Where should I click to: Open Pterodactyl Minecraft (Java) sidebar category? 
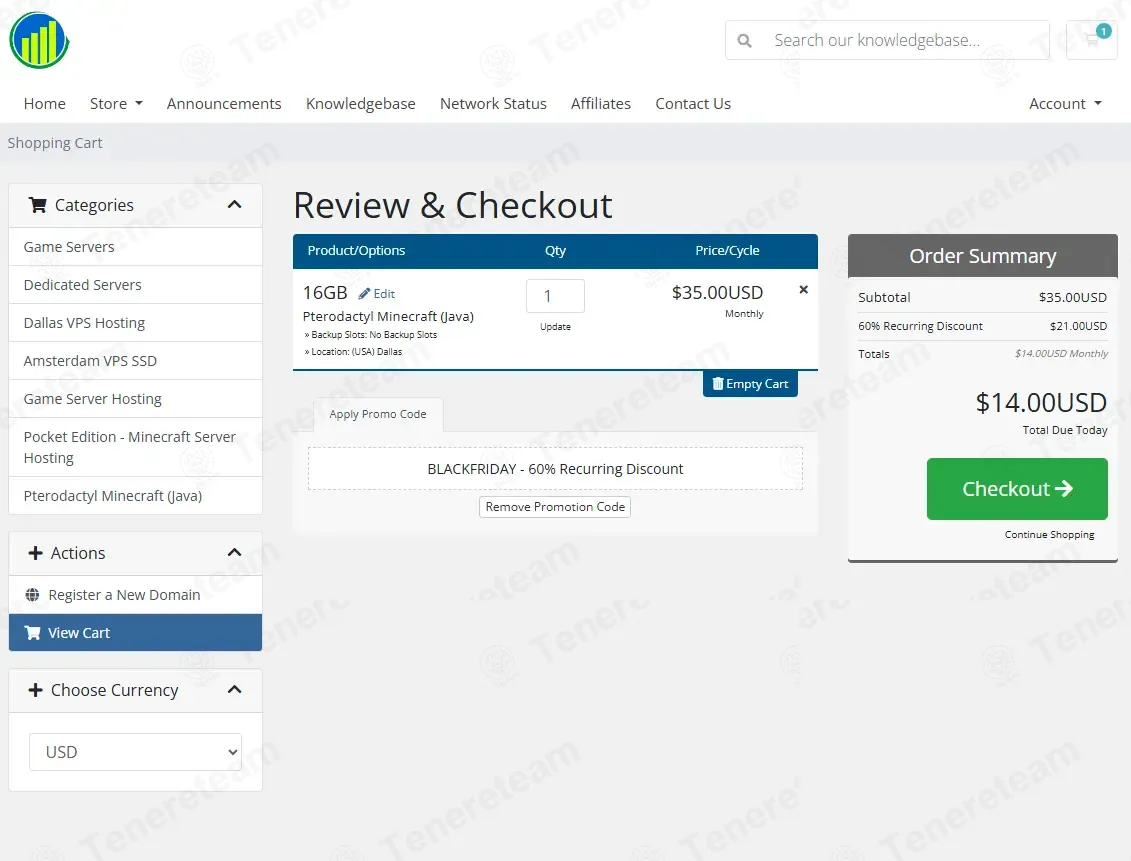tap(136, 496)
